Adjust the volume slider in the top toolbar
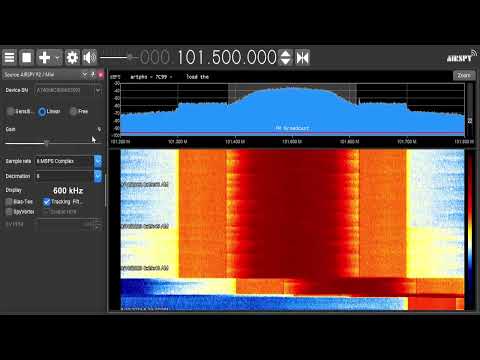Screen dimensions: 480x360 coord(119,57)
